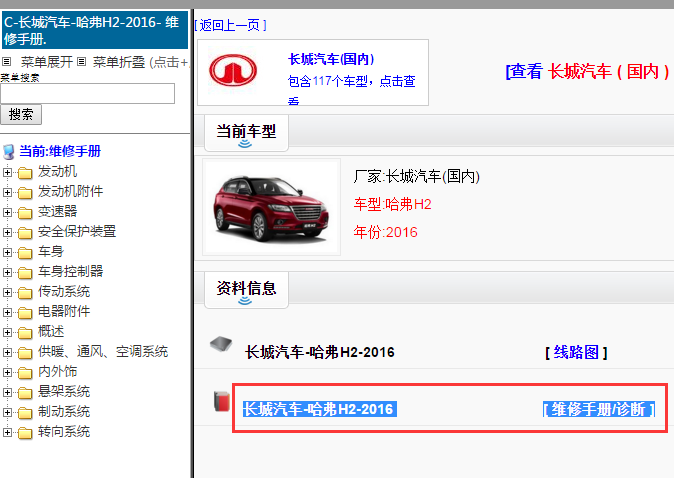Click 长城汽车-哈弗H2-2016 title beside 线路图
674x478 pixels.
(319, 352)
